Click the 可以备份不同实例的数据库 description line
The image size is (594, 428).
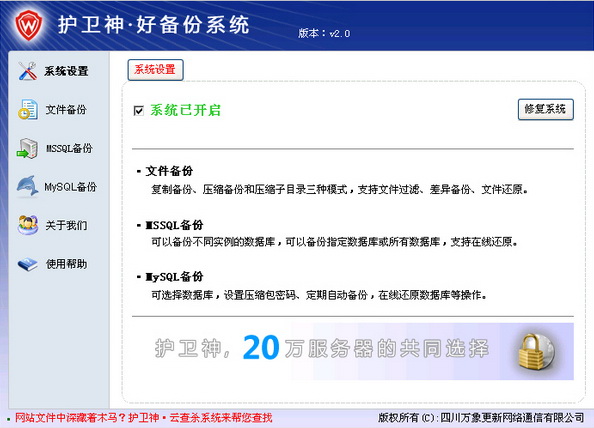[x=335, y=242]
